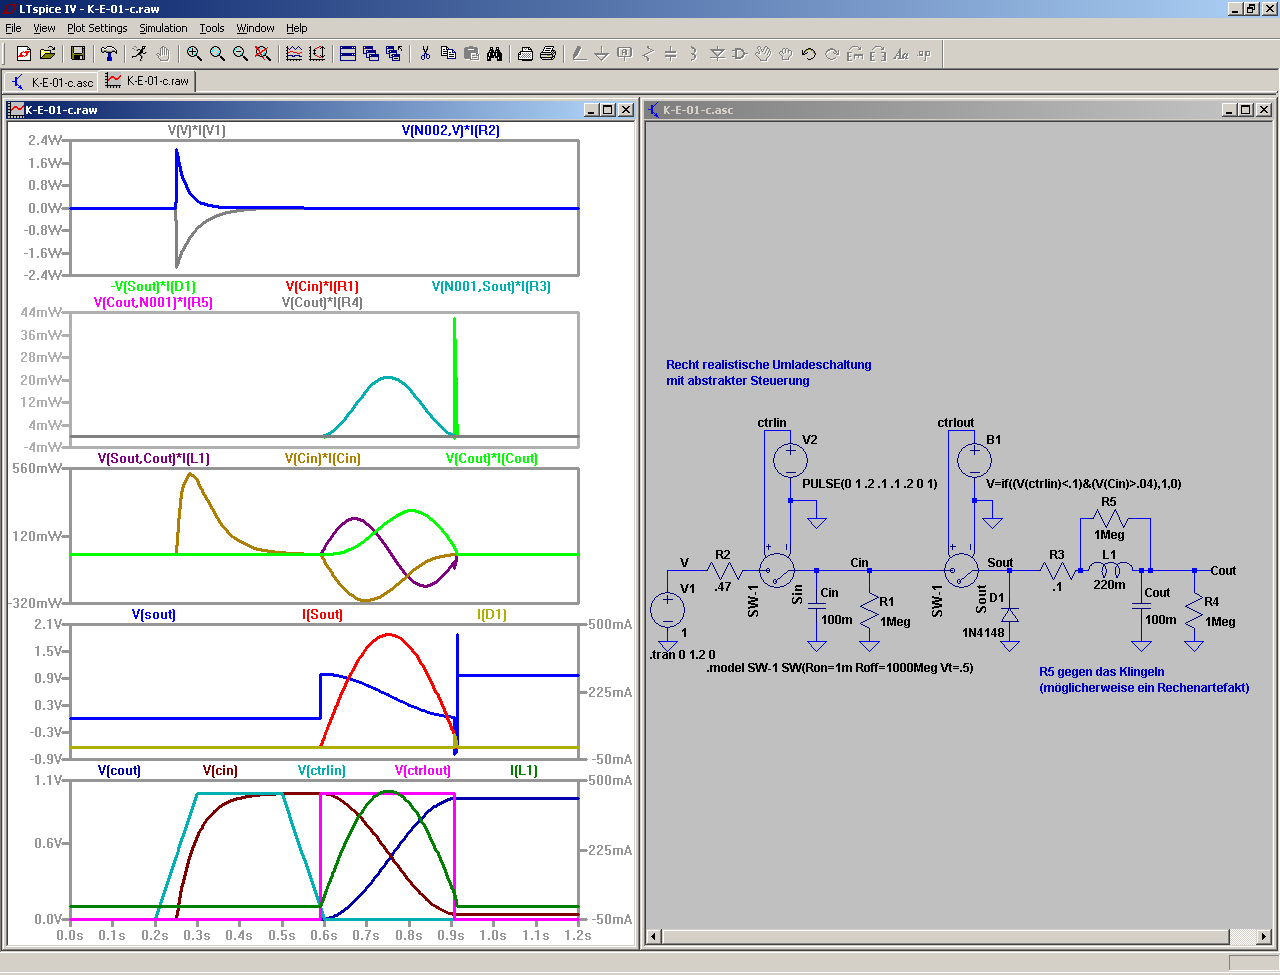Open the Plot Settings menu
Screen dimensions: 1280x975
(x=97, y=28)
